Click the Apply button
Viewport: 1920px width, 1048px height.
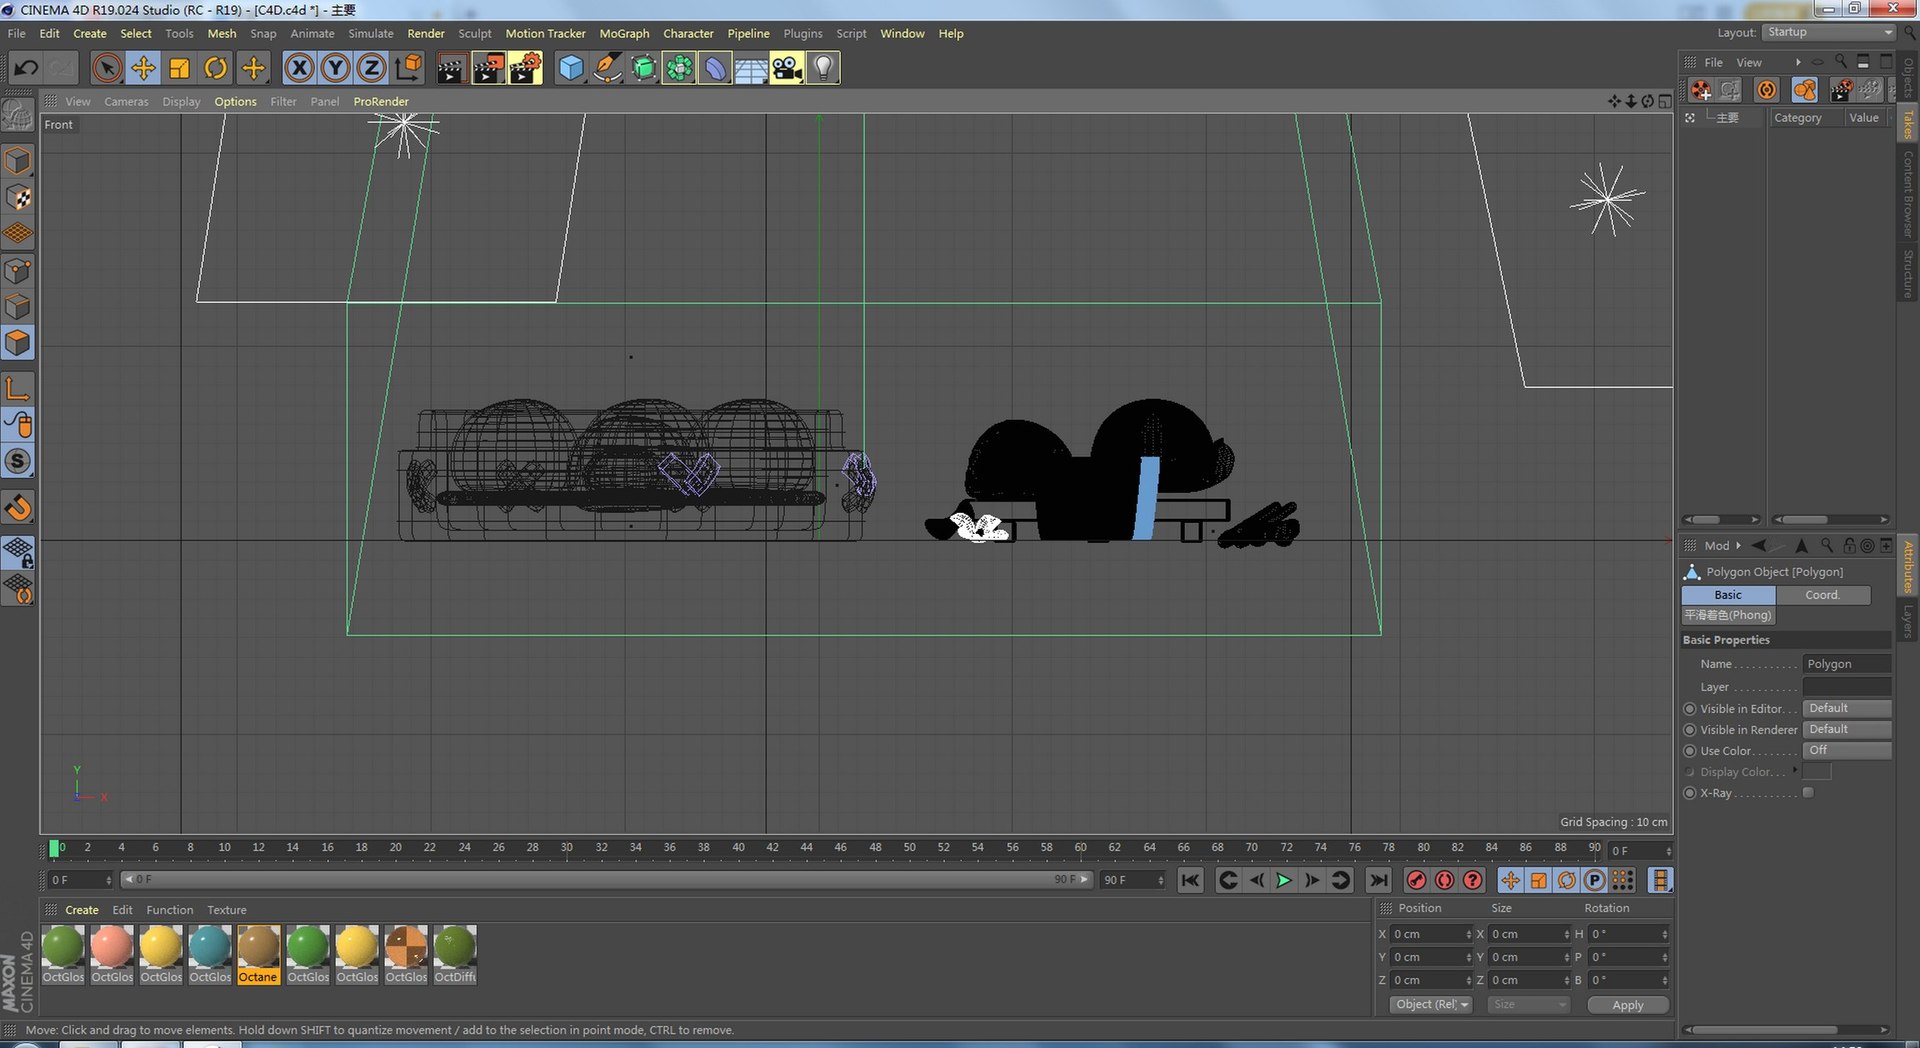[1628, 1005]
